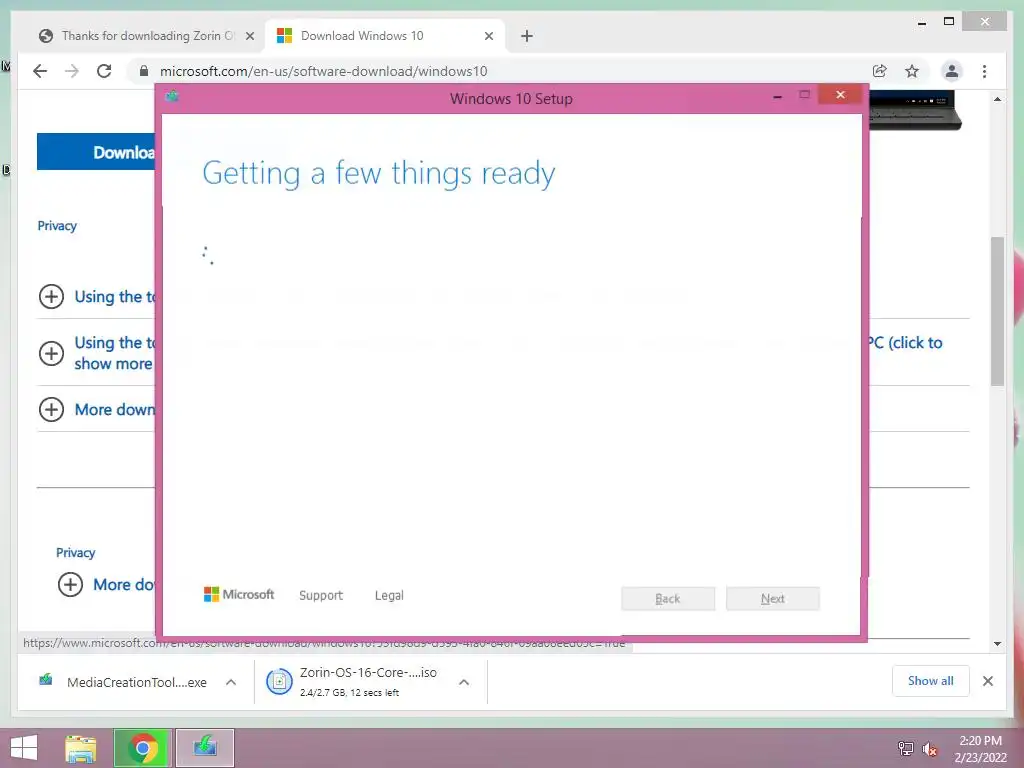
Task: Open the upper Privacy link
Action: (57, 226)
